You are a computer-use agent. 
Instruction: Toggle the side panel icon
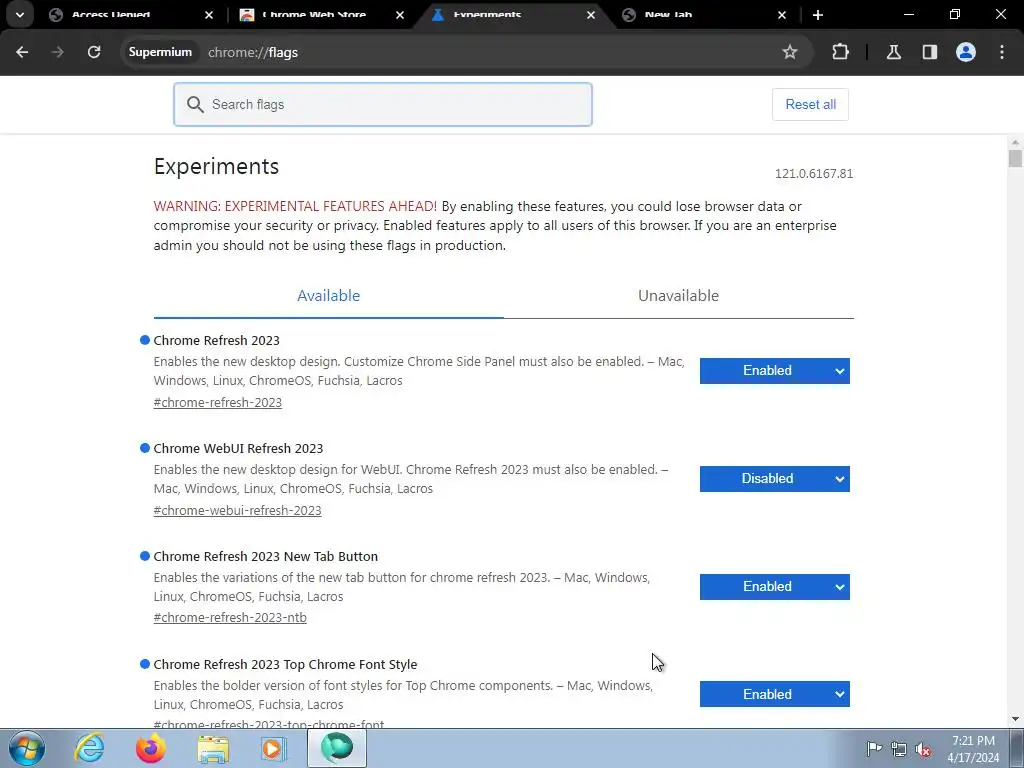929,52
